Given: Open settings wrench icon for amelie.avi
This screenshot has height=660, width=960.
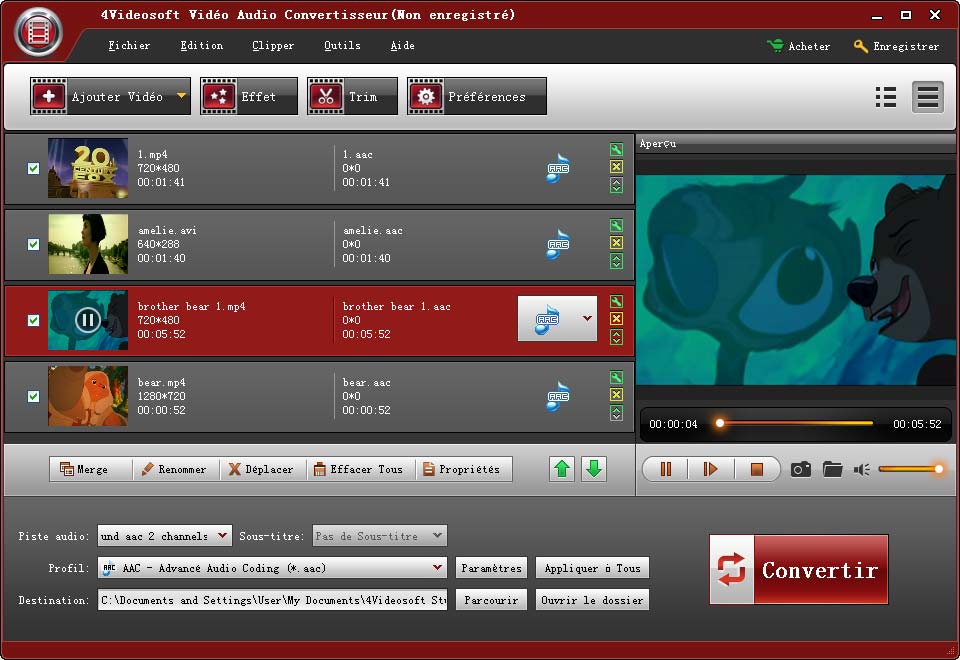Looking at the screenshot, I should [616, 226].
